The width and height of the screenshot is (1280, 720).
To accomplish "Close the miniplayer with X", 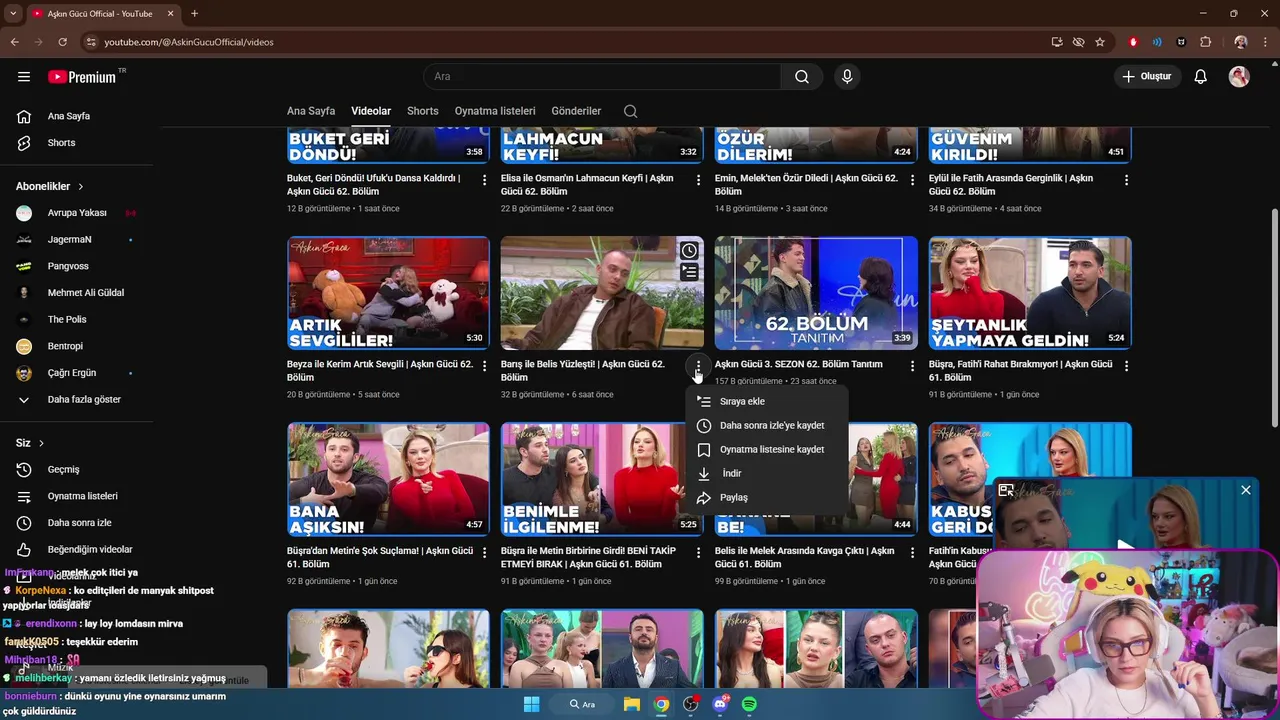I will click(1245, 490).
